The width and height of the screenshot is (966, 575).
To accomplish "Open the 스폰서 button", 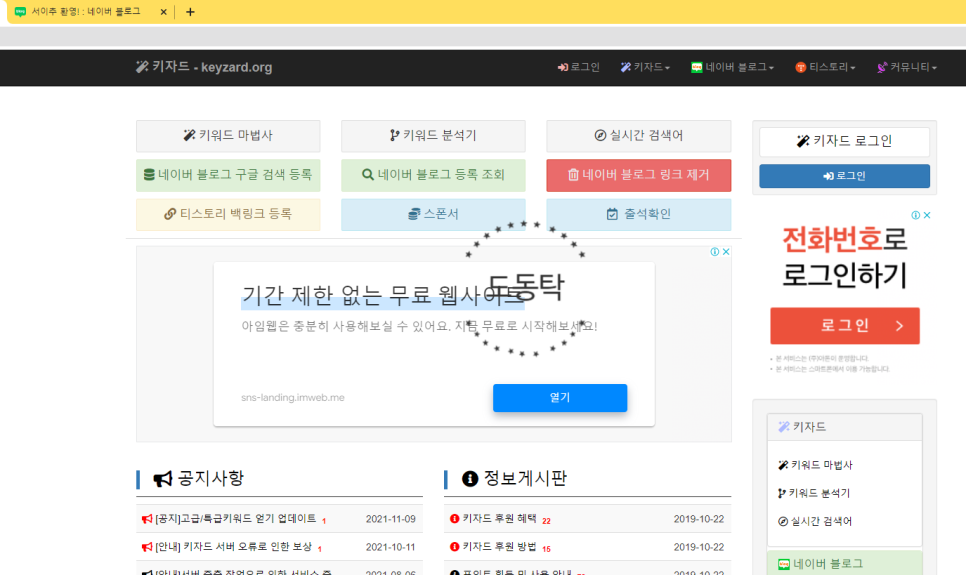I will coord(433,214).
